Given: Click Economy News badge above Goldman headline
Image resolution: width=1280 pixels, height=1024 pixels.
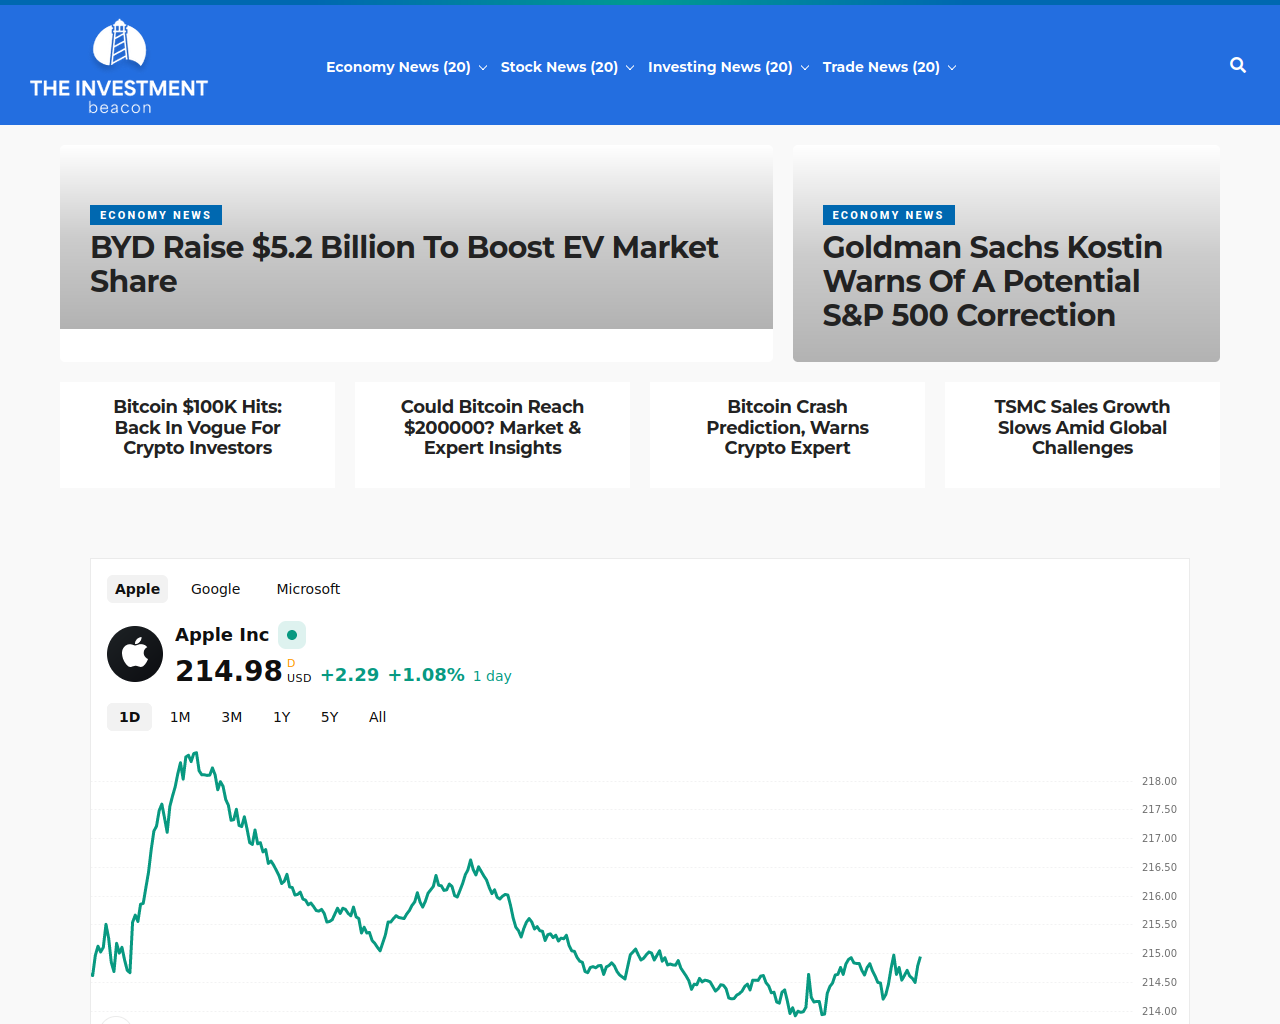Looking at the screenshot, I should (x=889, y=215).
